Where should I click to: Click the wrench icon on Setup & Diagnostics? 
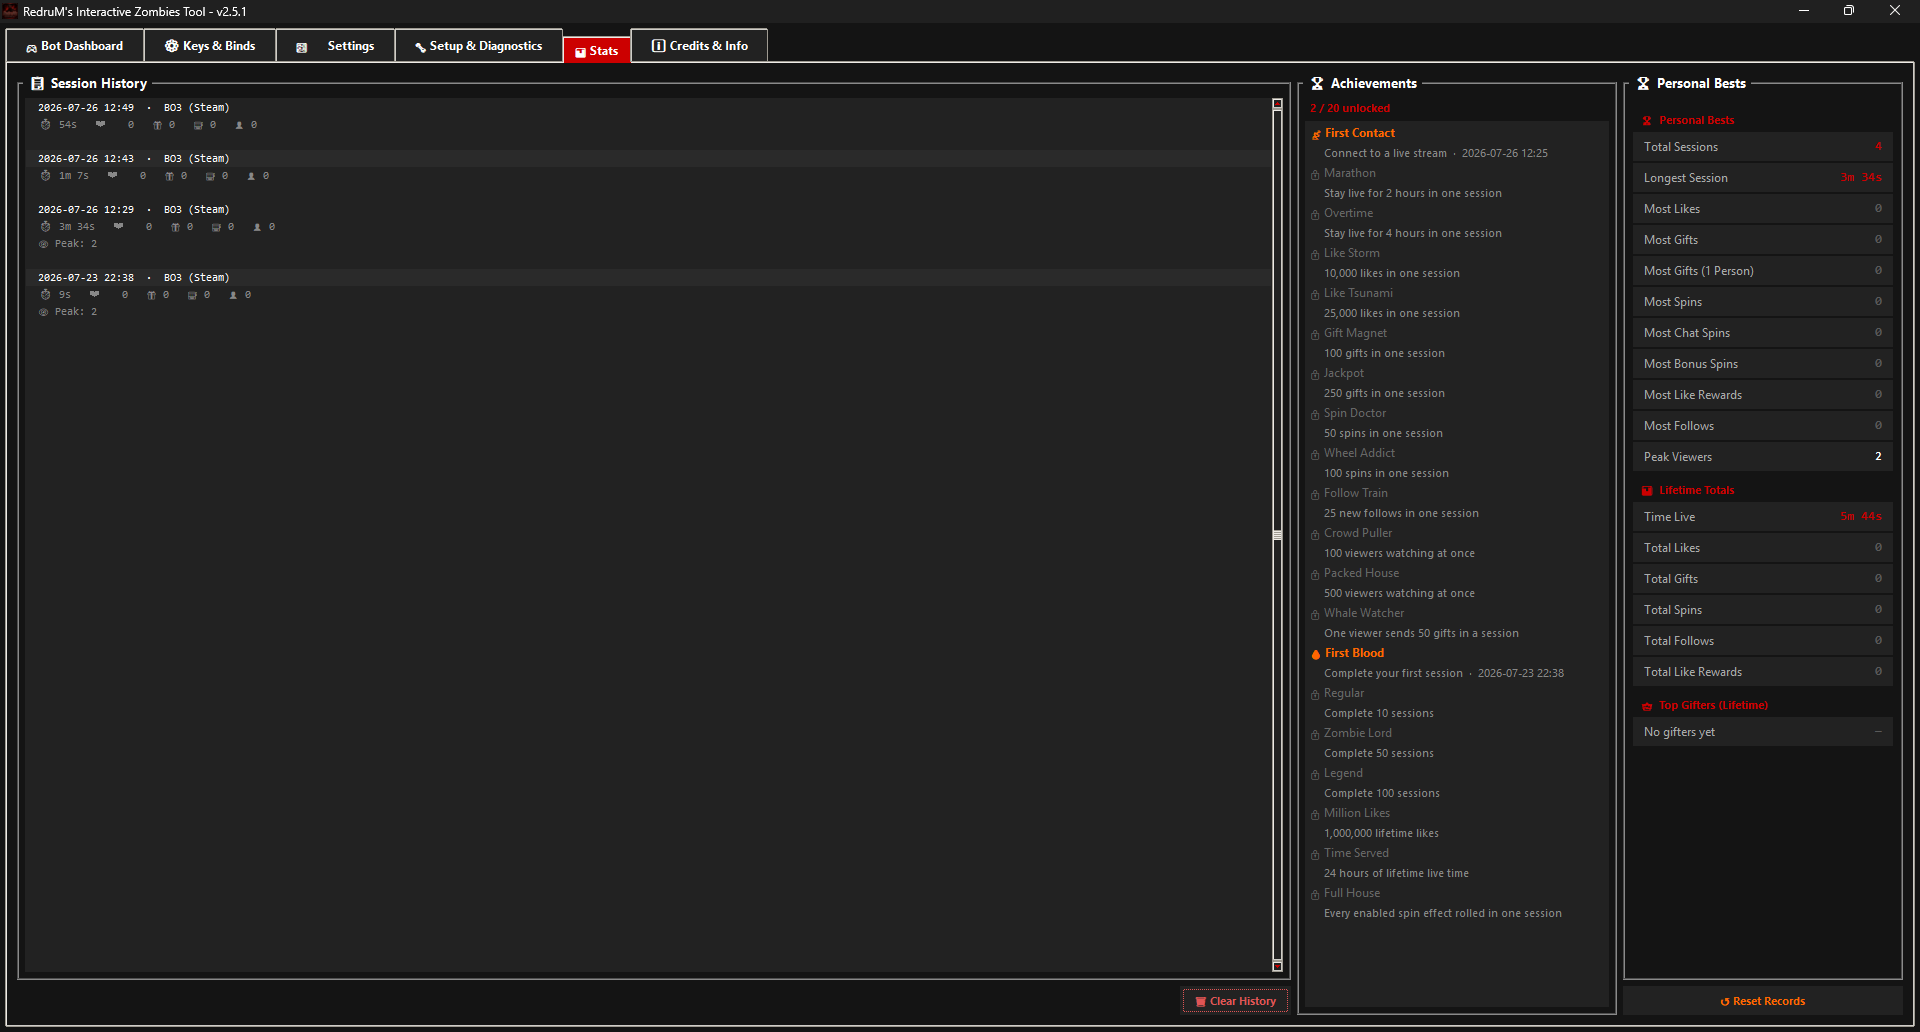[420, 47]
